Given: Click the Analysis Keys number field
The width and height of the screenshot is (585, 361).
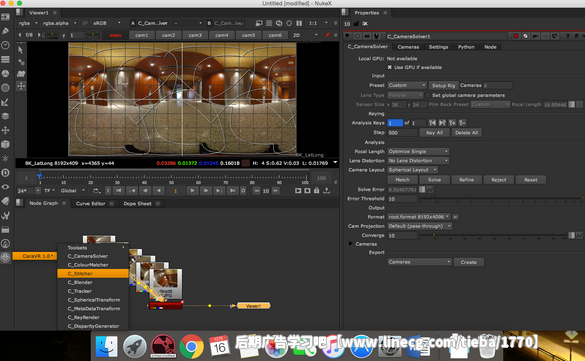Looking at the screenshot, I should pyautogui.click(x=395, y=123).
